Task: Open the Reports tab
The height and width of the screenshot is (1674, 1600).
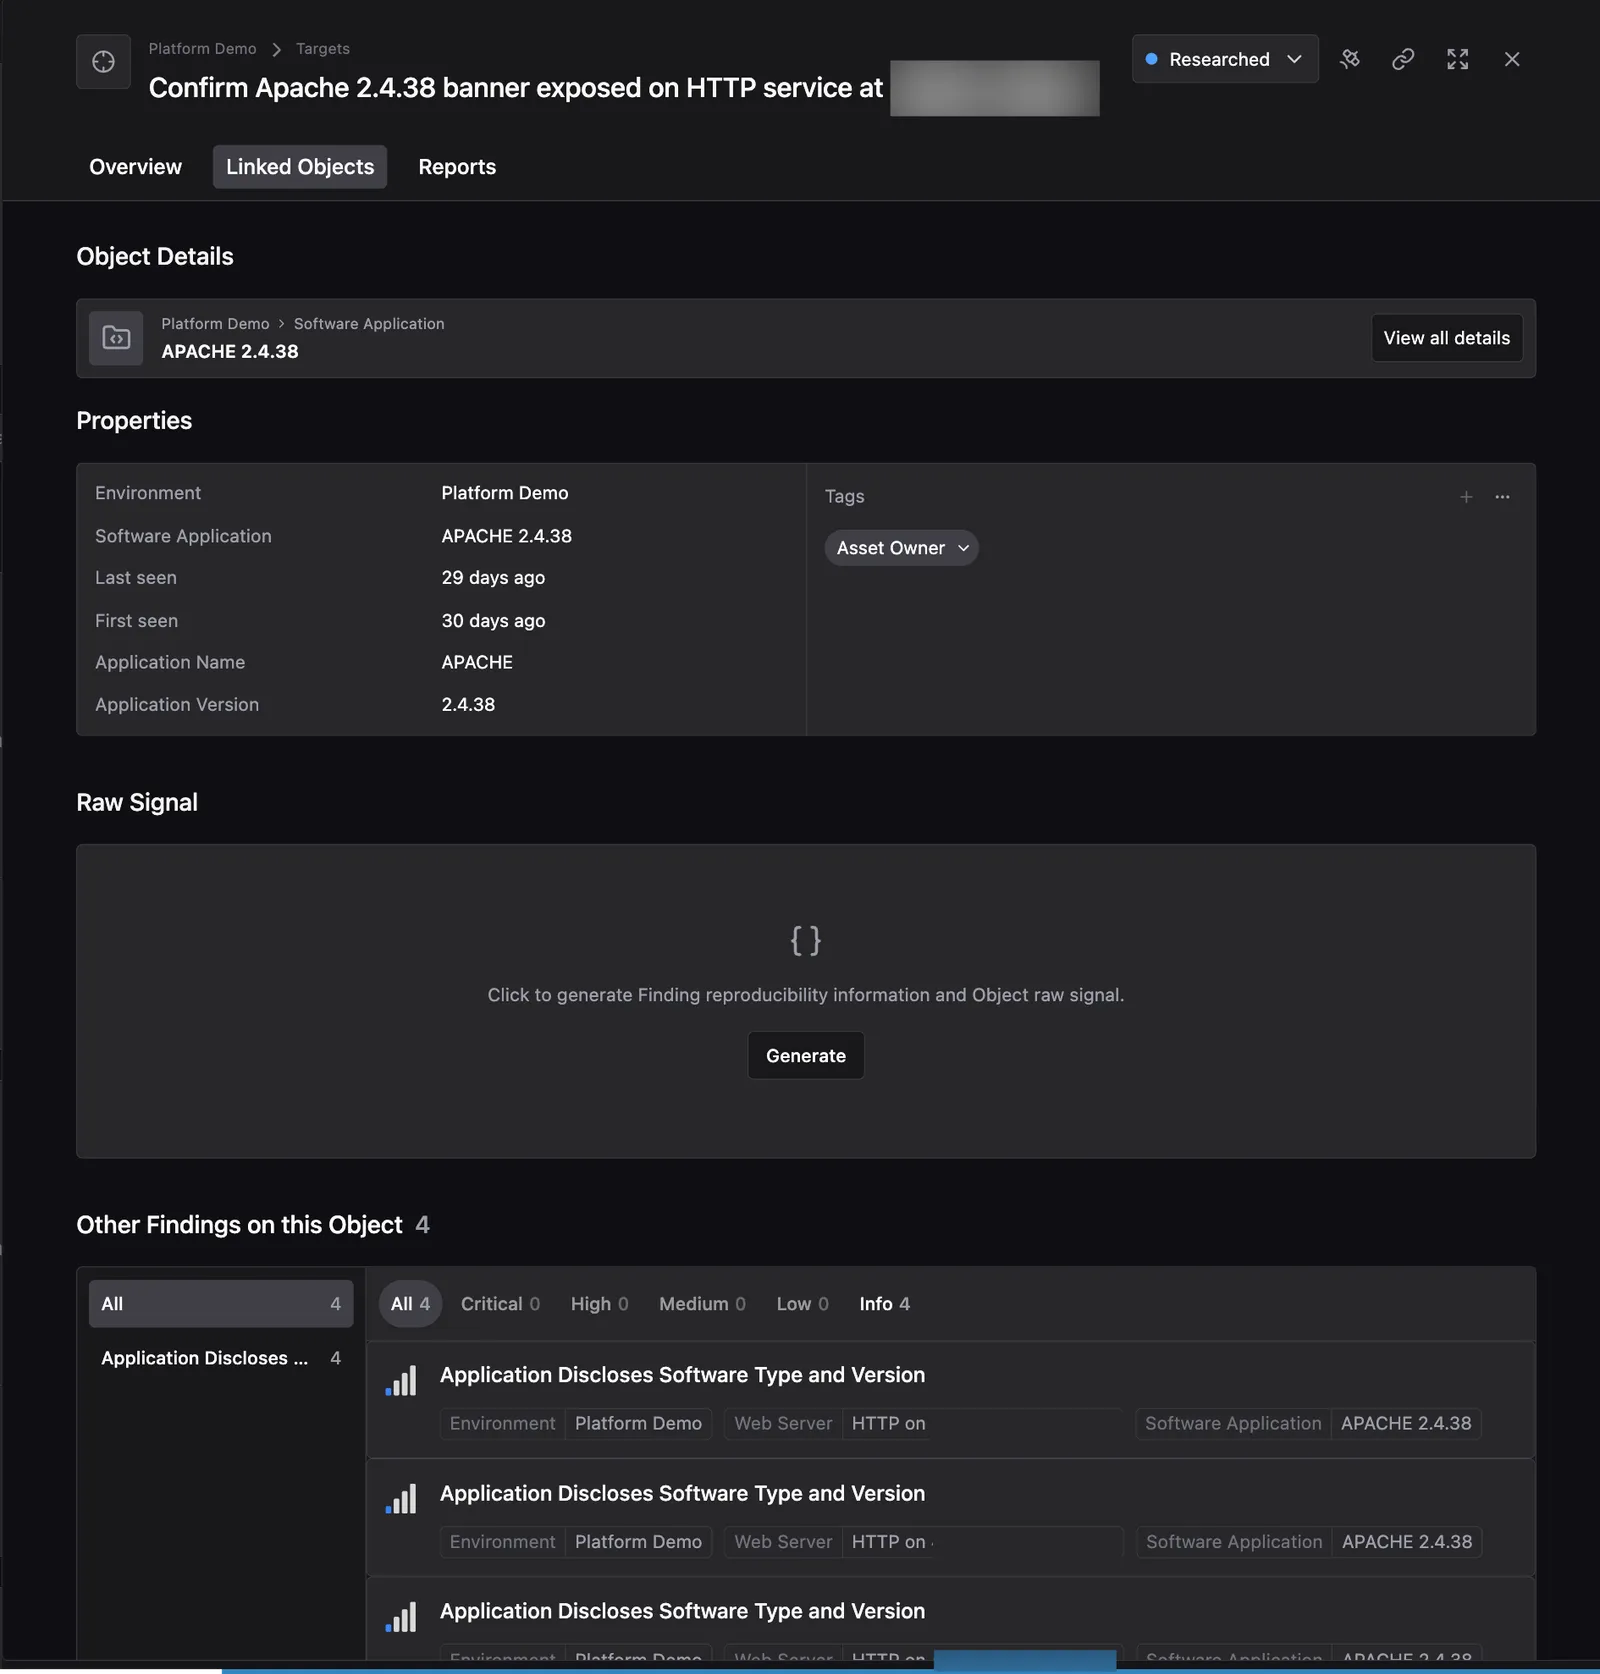Action: click(457, 167)
